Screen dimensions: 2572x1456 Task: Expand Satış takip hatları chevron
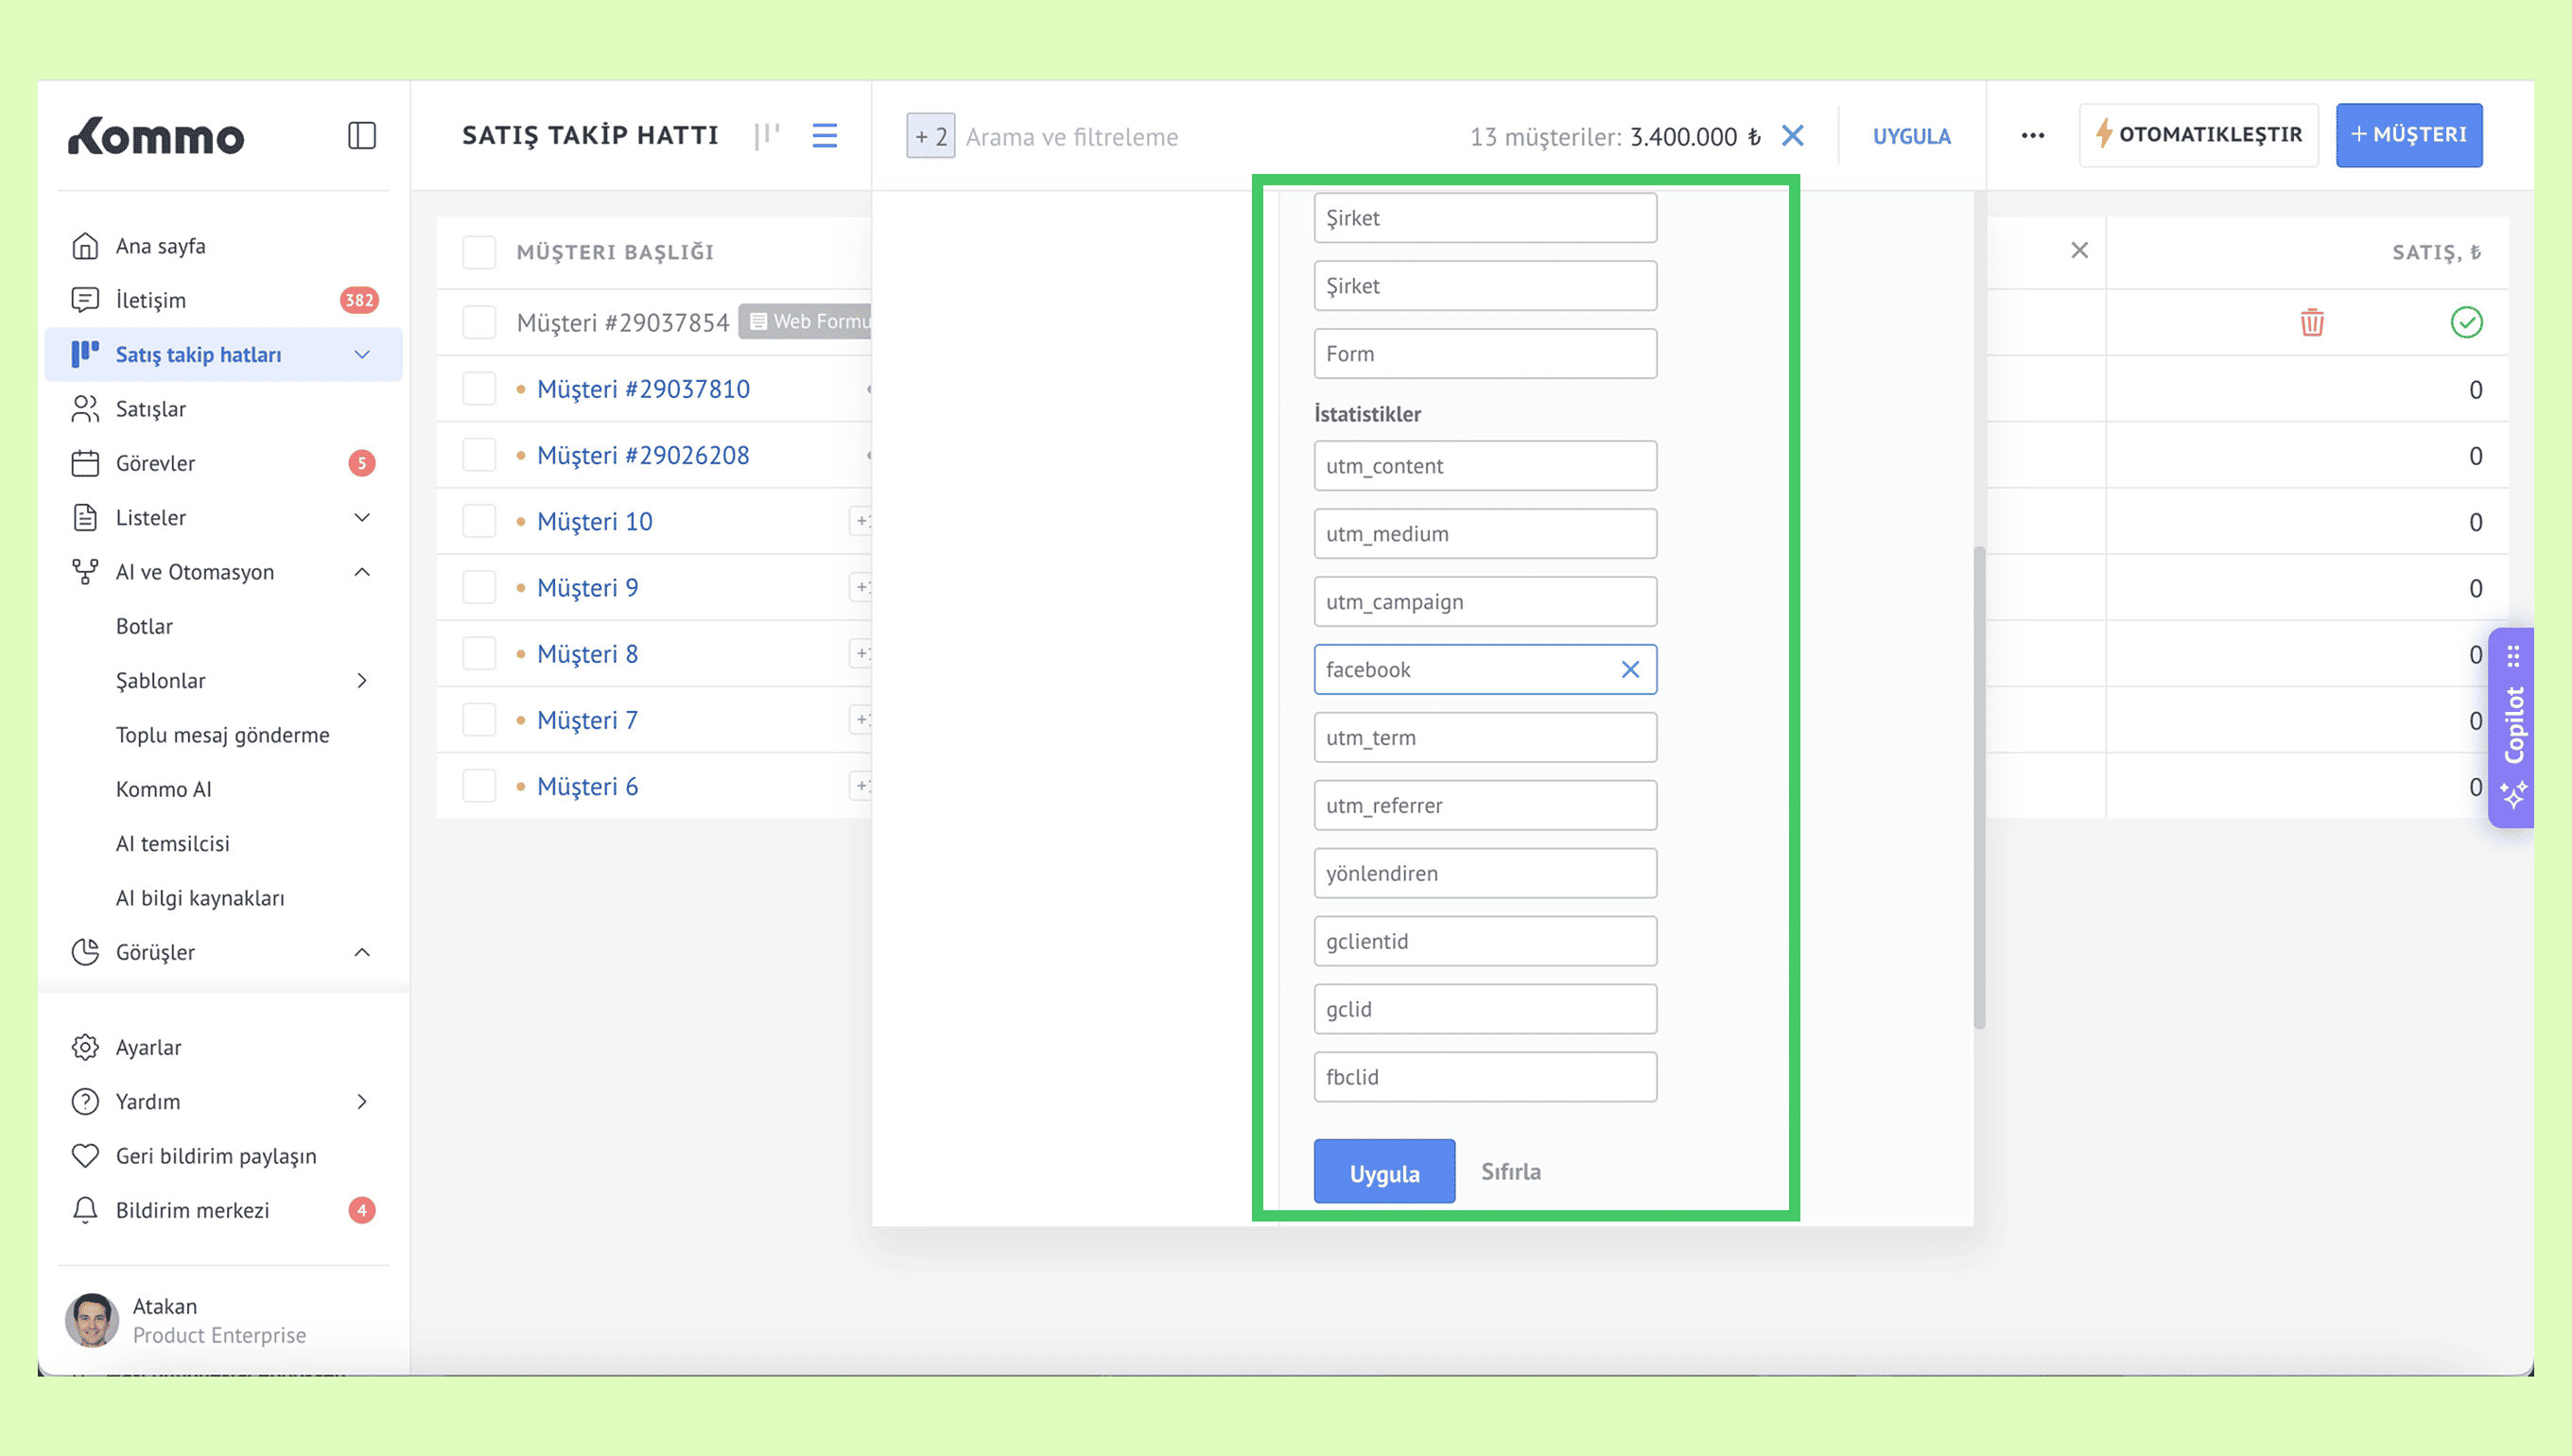pyautogui.click(x=362, y=354)
